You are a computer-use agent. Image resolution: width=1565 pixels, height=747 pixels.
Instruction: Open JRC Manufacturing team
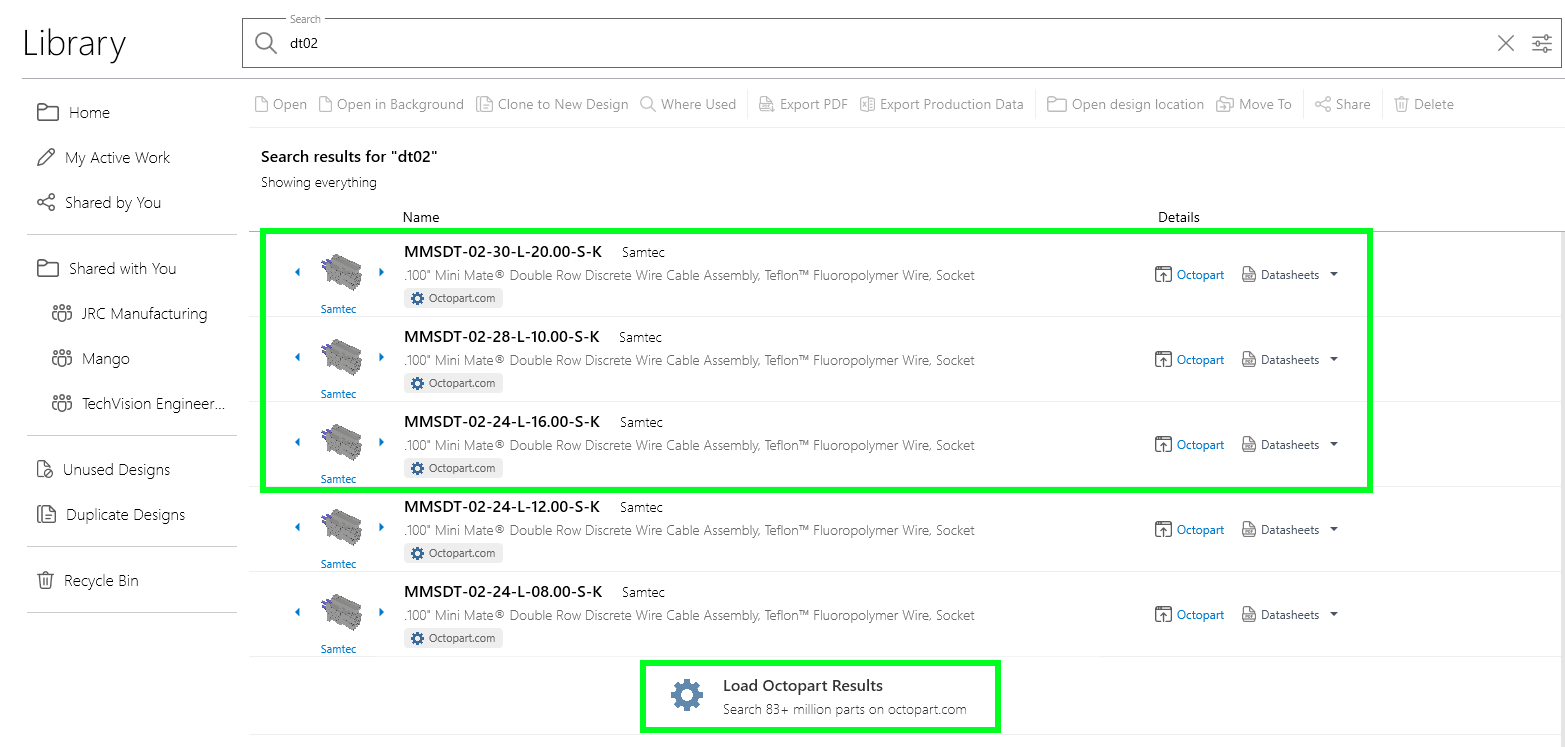129,313
